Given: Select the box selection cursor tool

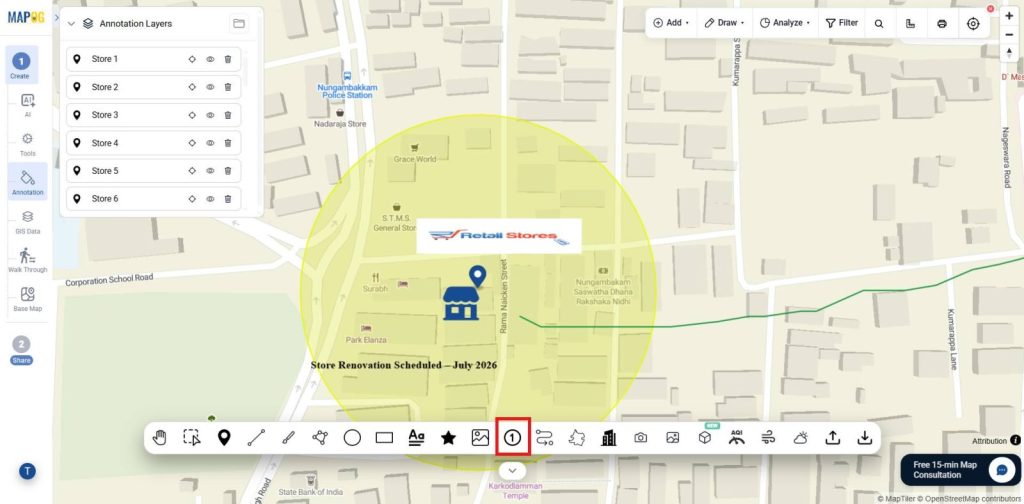Looking at the screenshot, I should 191,438.
